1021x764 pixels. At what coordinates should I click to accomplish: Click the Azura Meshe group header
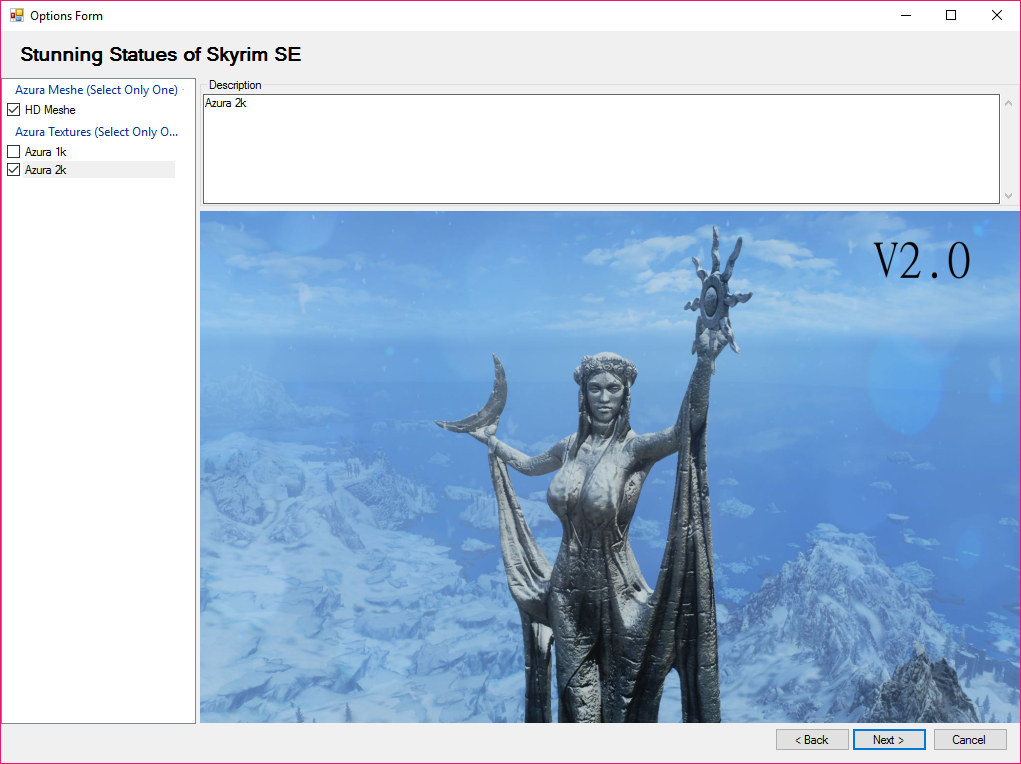coord(96,90)
